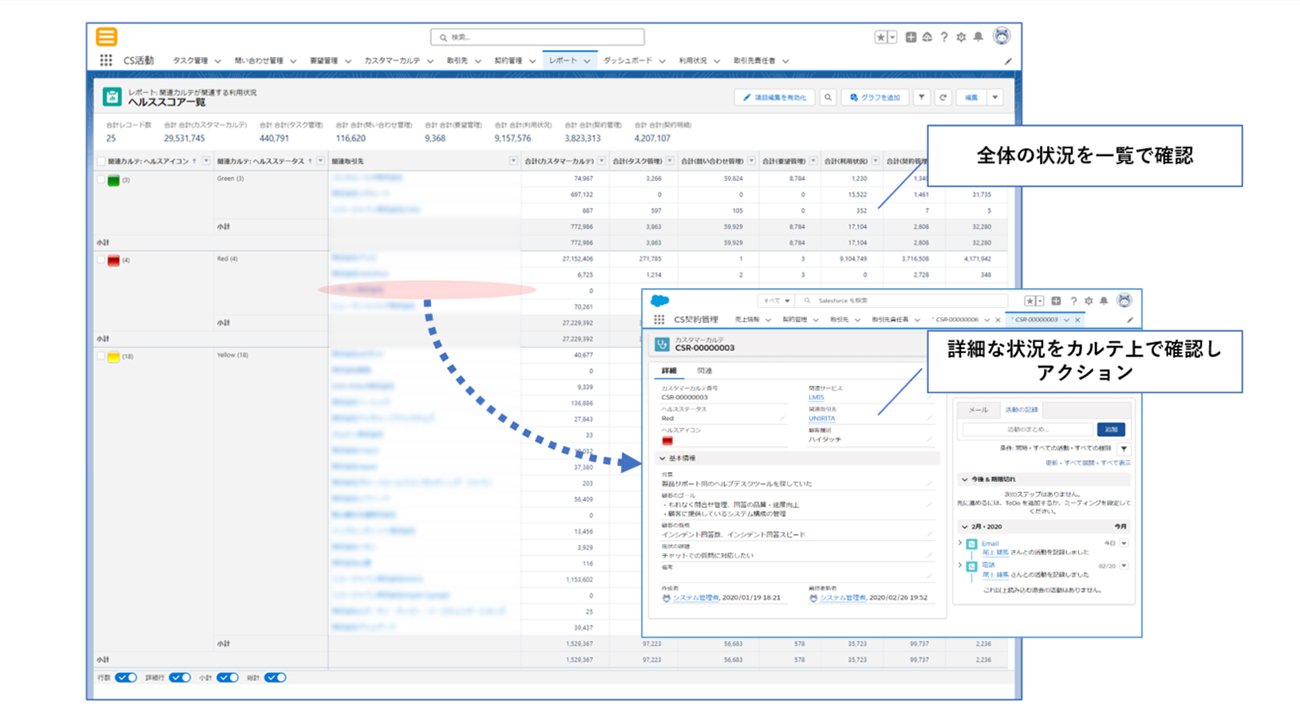
Task: Open the setup gear in the report window
Action: click(x=961, y=37)
